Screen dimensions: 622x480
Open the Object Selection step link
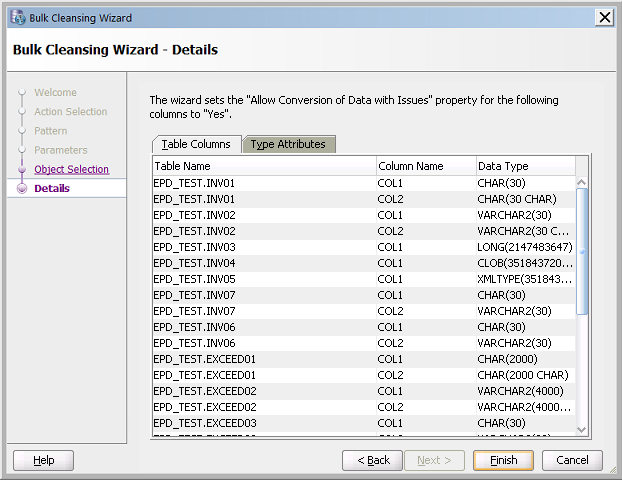click(71, 169)
